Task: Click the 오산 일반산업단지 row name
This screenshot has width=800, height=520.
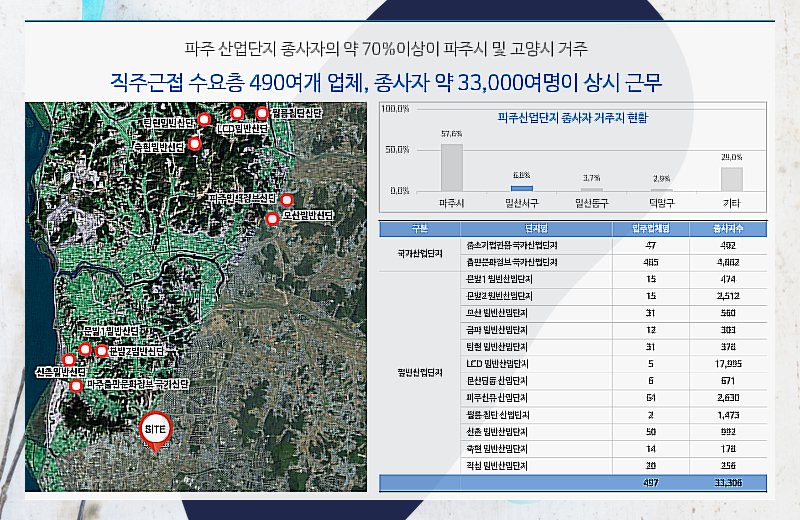Action: coord(496,313)
